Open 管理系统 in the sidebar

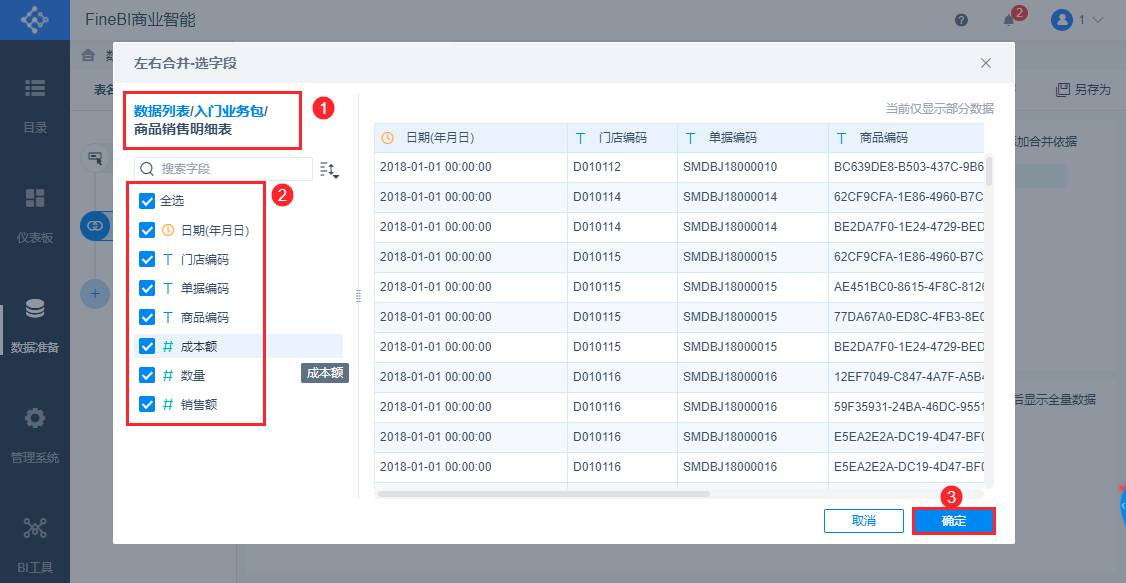point(34,436)
